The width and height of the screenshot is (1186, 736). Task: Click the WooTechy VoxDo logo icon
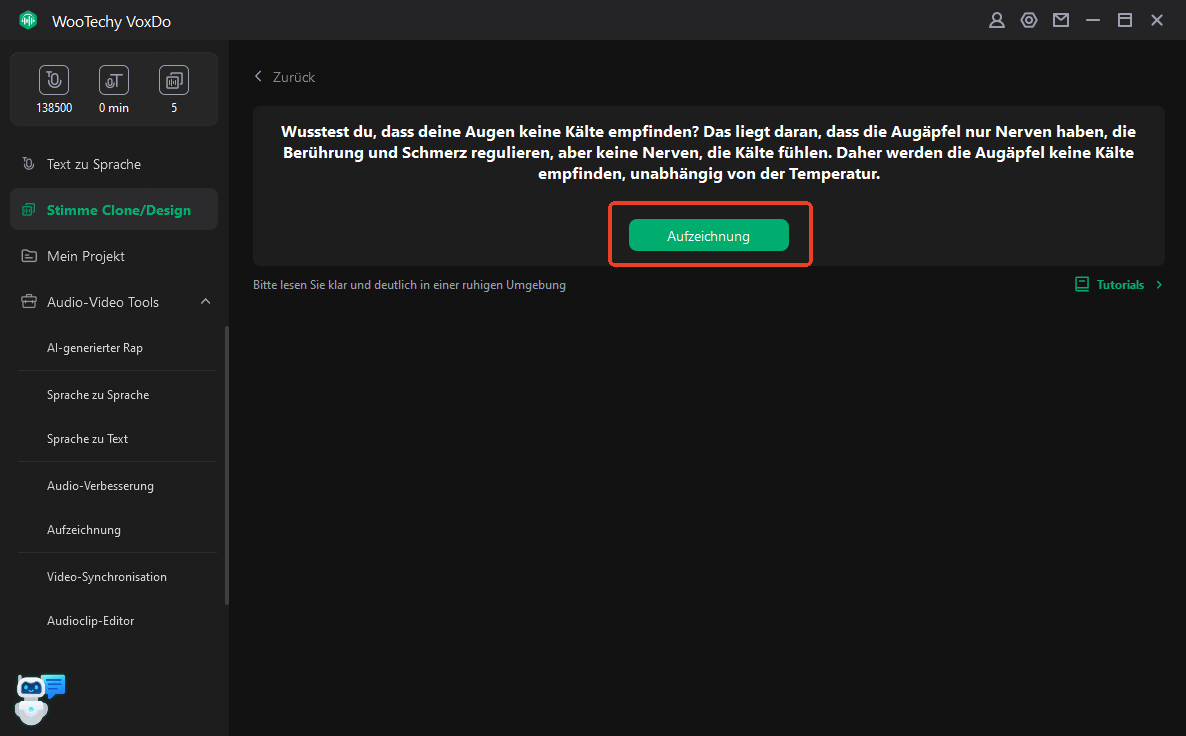pos(28,21)
